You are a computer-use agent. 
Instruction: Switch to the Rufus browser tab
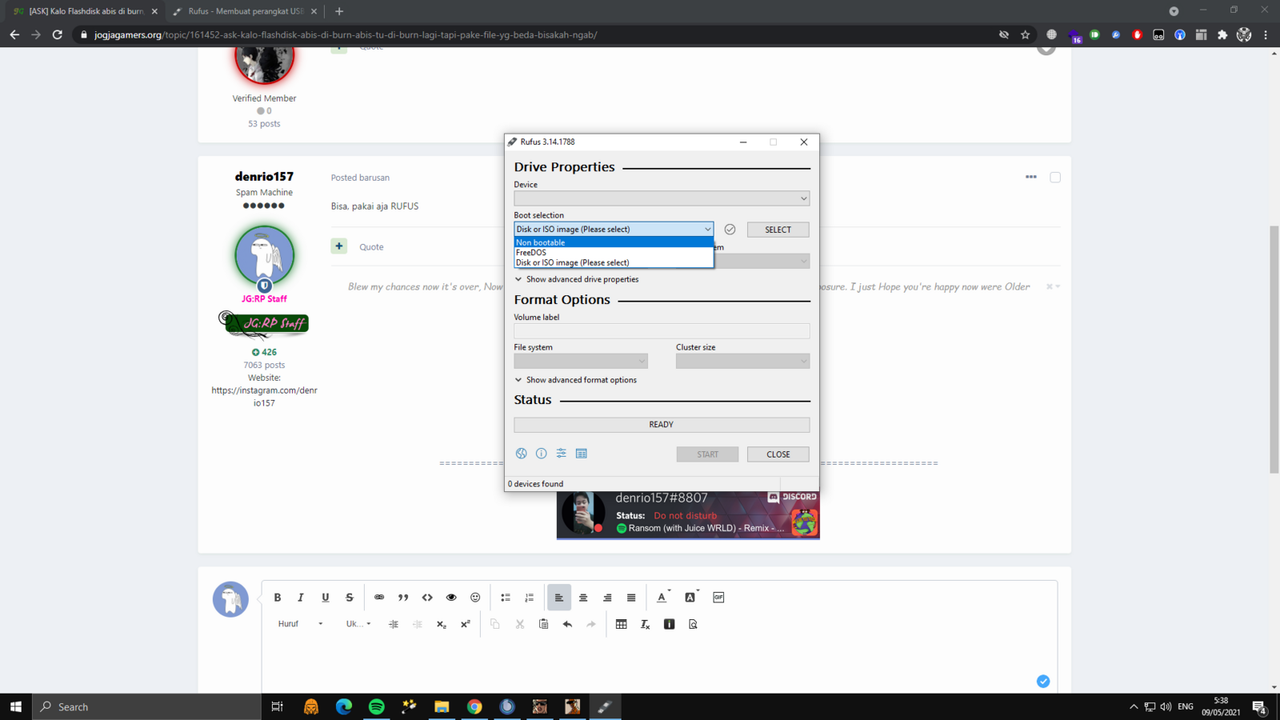[x=243, y=11]
